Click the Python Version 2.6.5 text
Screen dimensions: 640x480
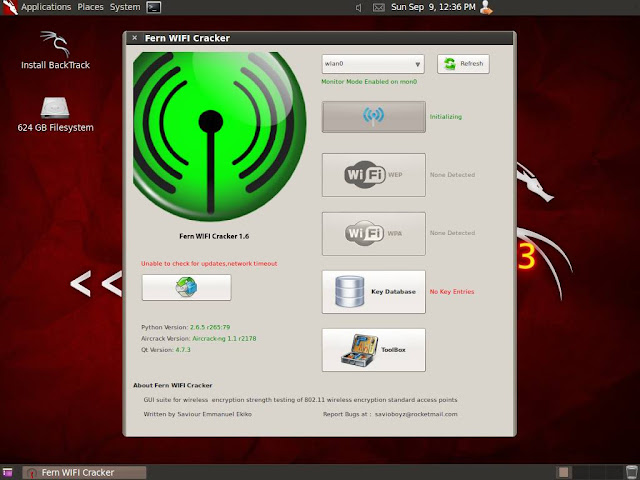click(x=186, y=327)
